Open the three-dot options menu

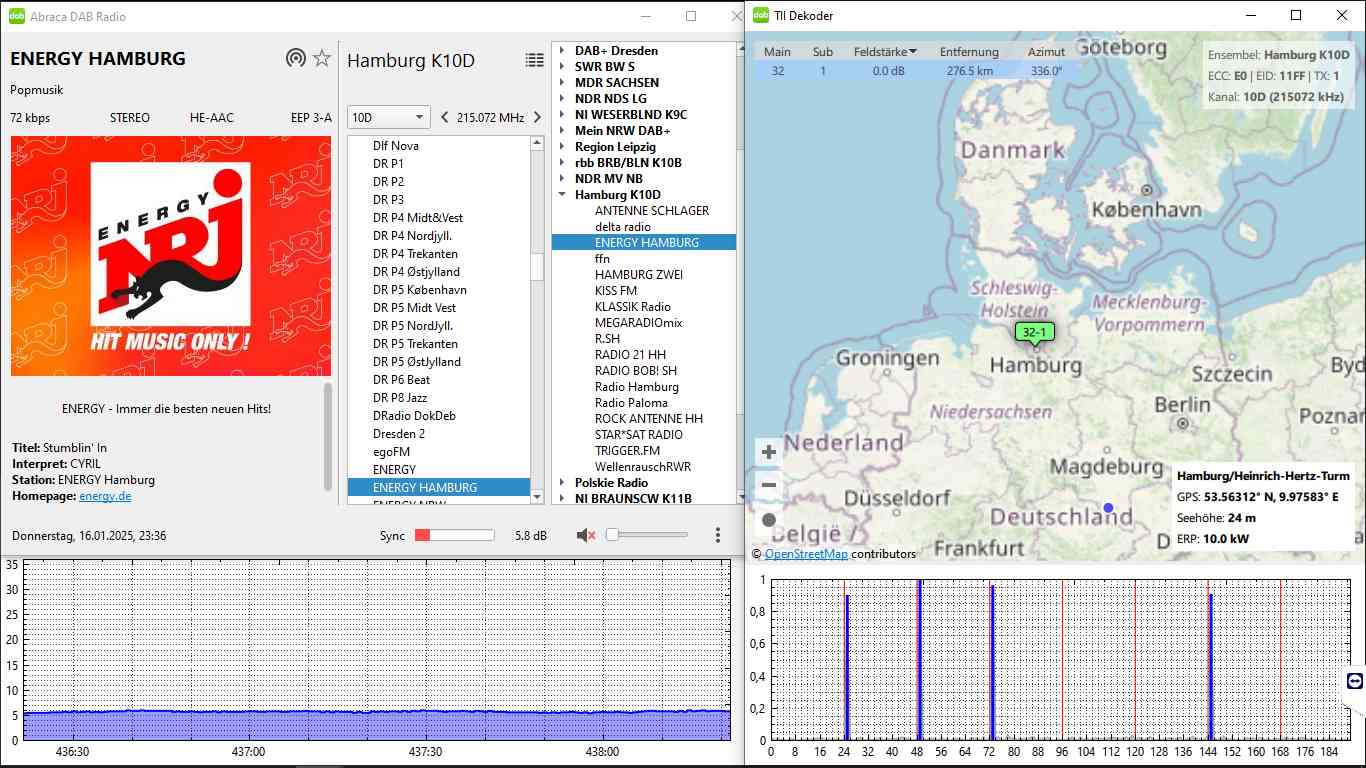(718, 536)
